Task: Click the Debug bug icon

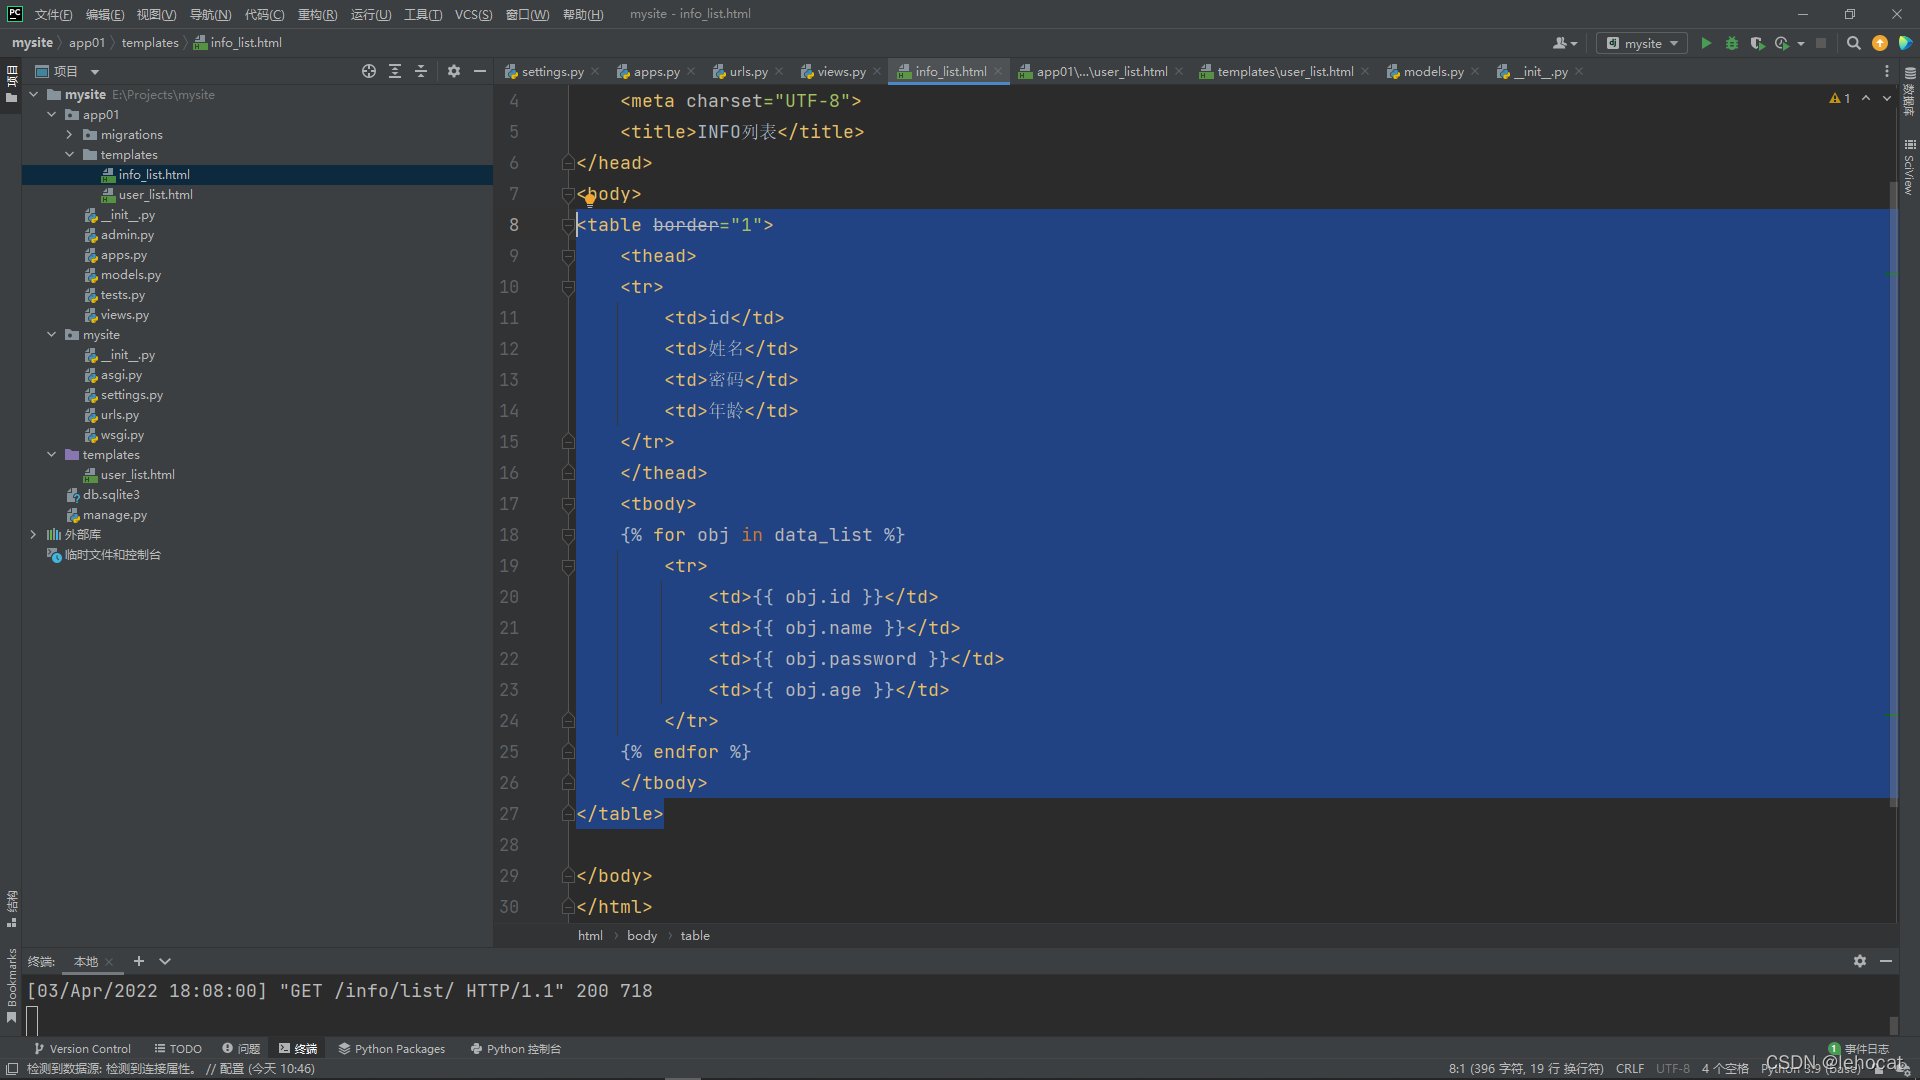Action: pos(1732,43)
